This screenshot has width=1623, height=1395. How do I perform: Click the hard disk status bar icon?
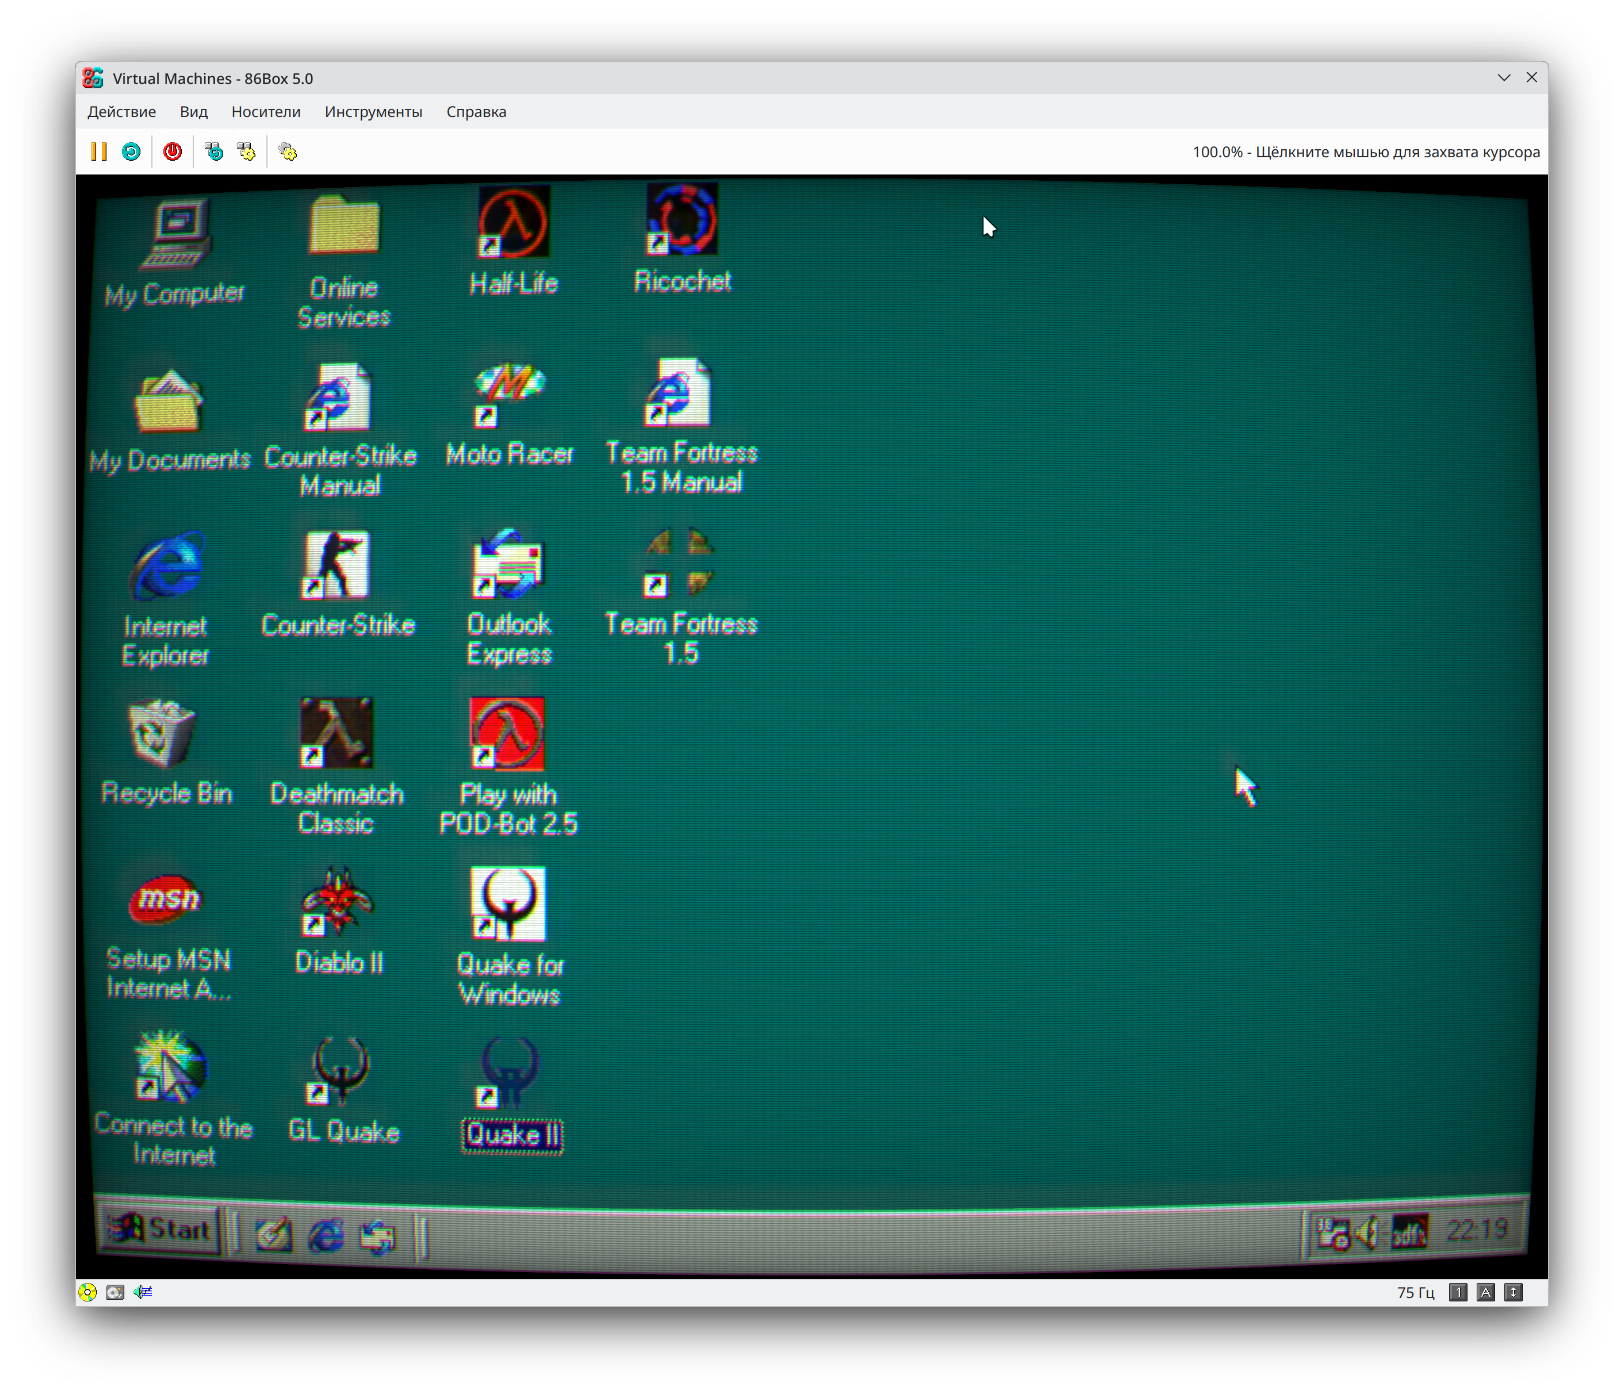pos(115,1292)
